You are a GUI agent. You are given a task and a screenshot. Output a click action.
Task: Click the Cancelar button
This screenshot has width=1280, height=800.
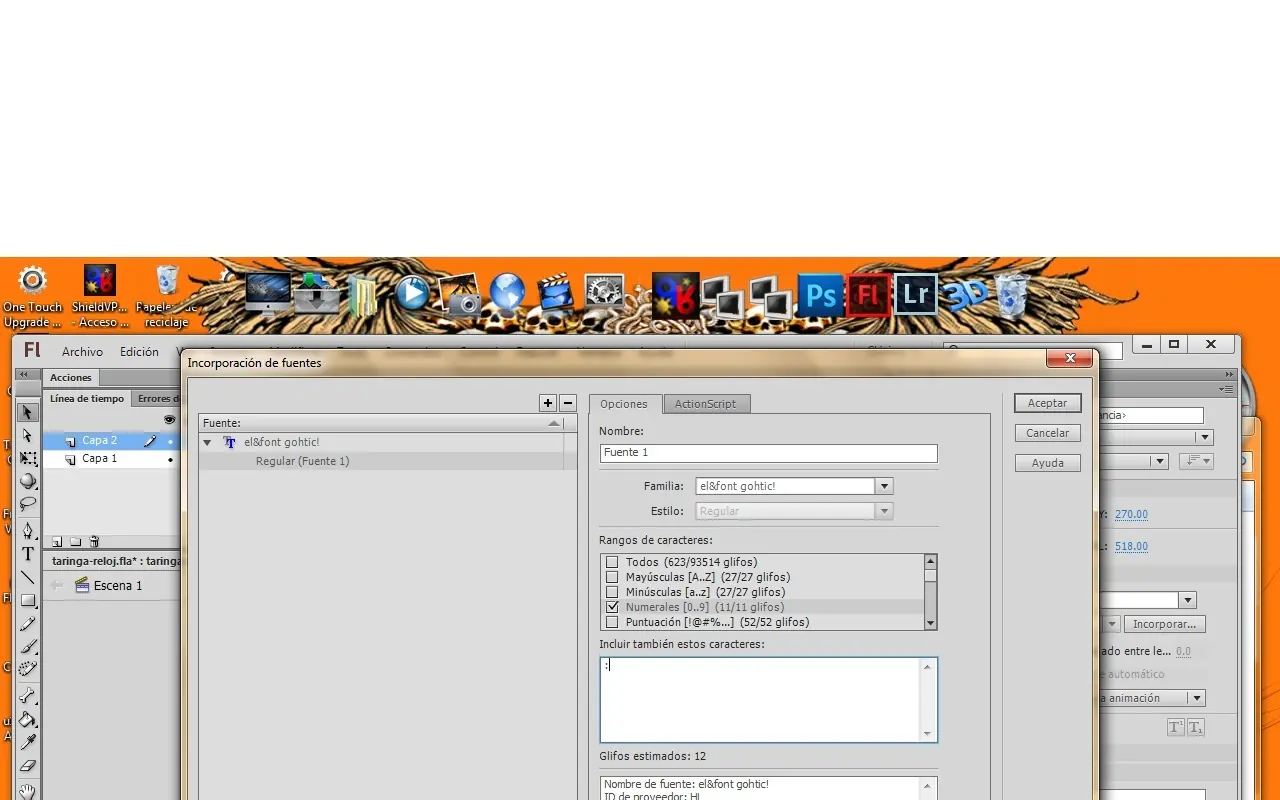(1048, 433)
